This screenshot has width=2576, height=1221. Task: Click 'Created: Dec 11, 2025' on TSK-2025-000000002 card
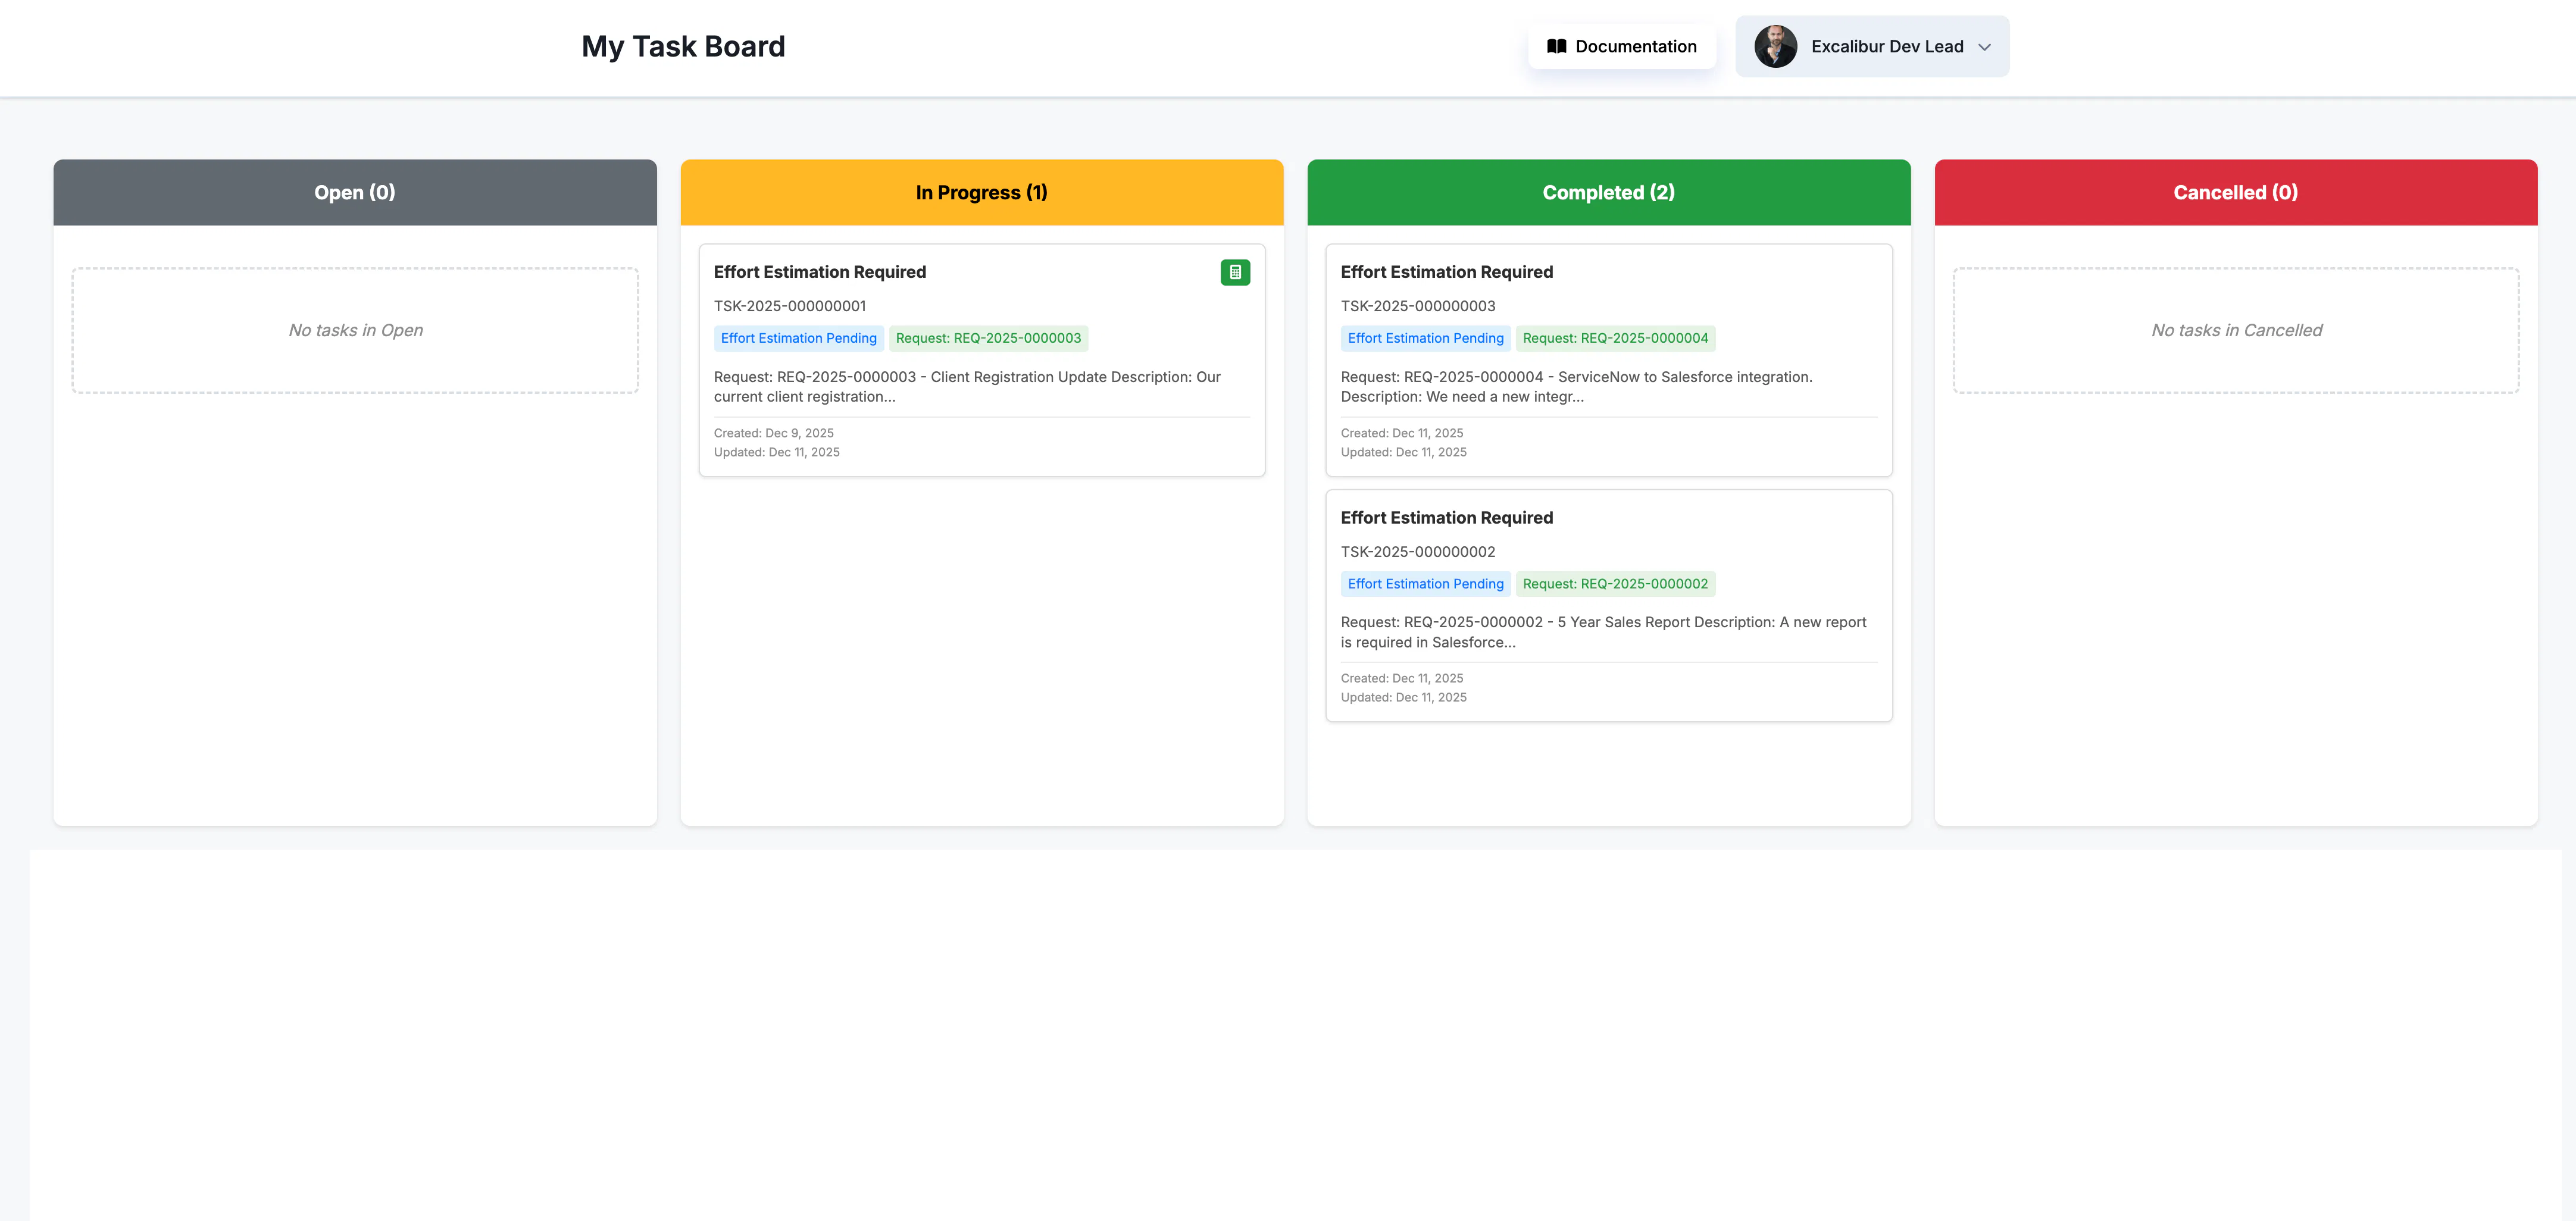point(1402,678)
